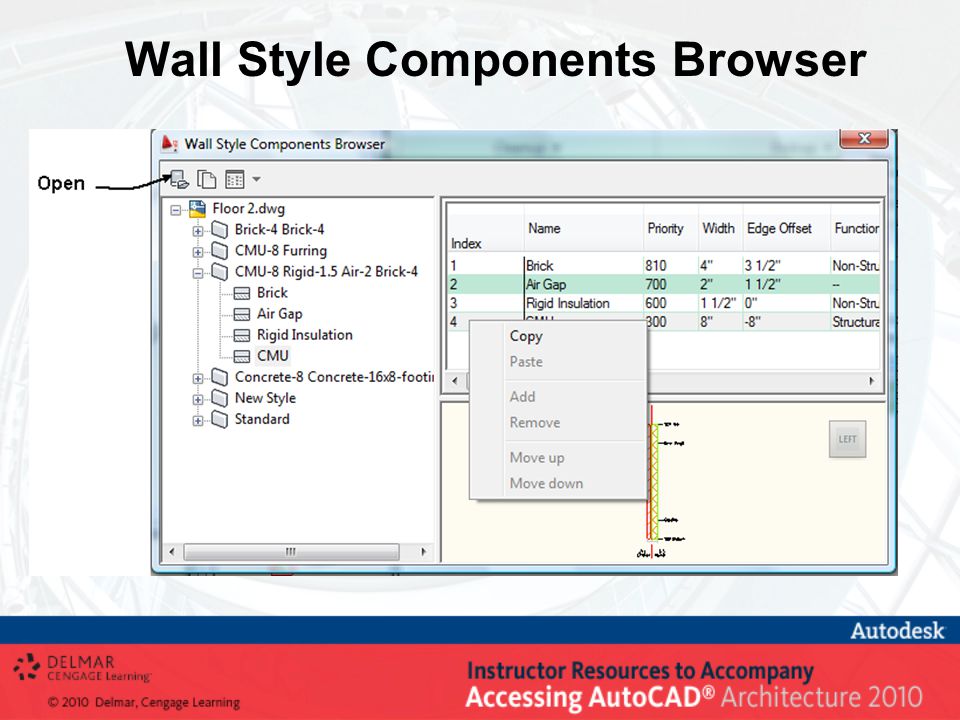Click the tree pane horizontal scrollbar thumb
Screen dimensions: 960x720
pos(291,552)
